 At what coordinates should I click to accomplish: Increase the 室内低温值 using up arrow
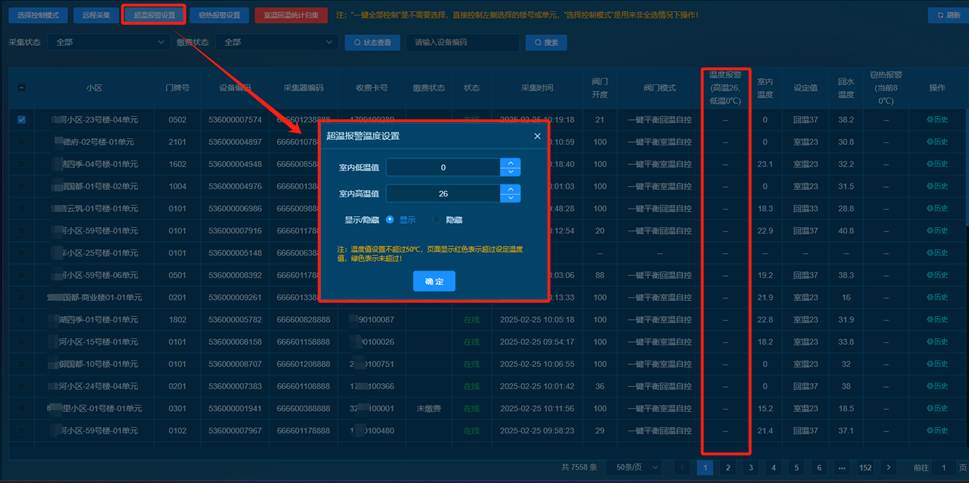510,163
